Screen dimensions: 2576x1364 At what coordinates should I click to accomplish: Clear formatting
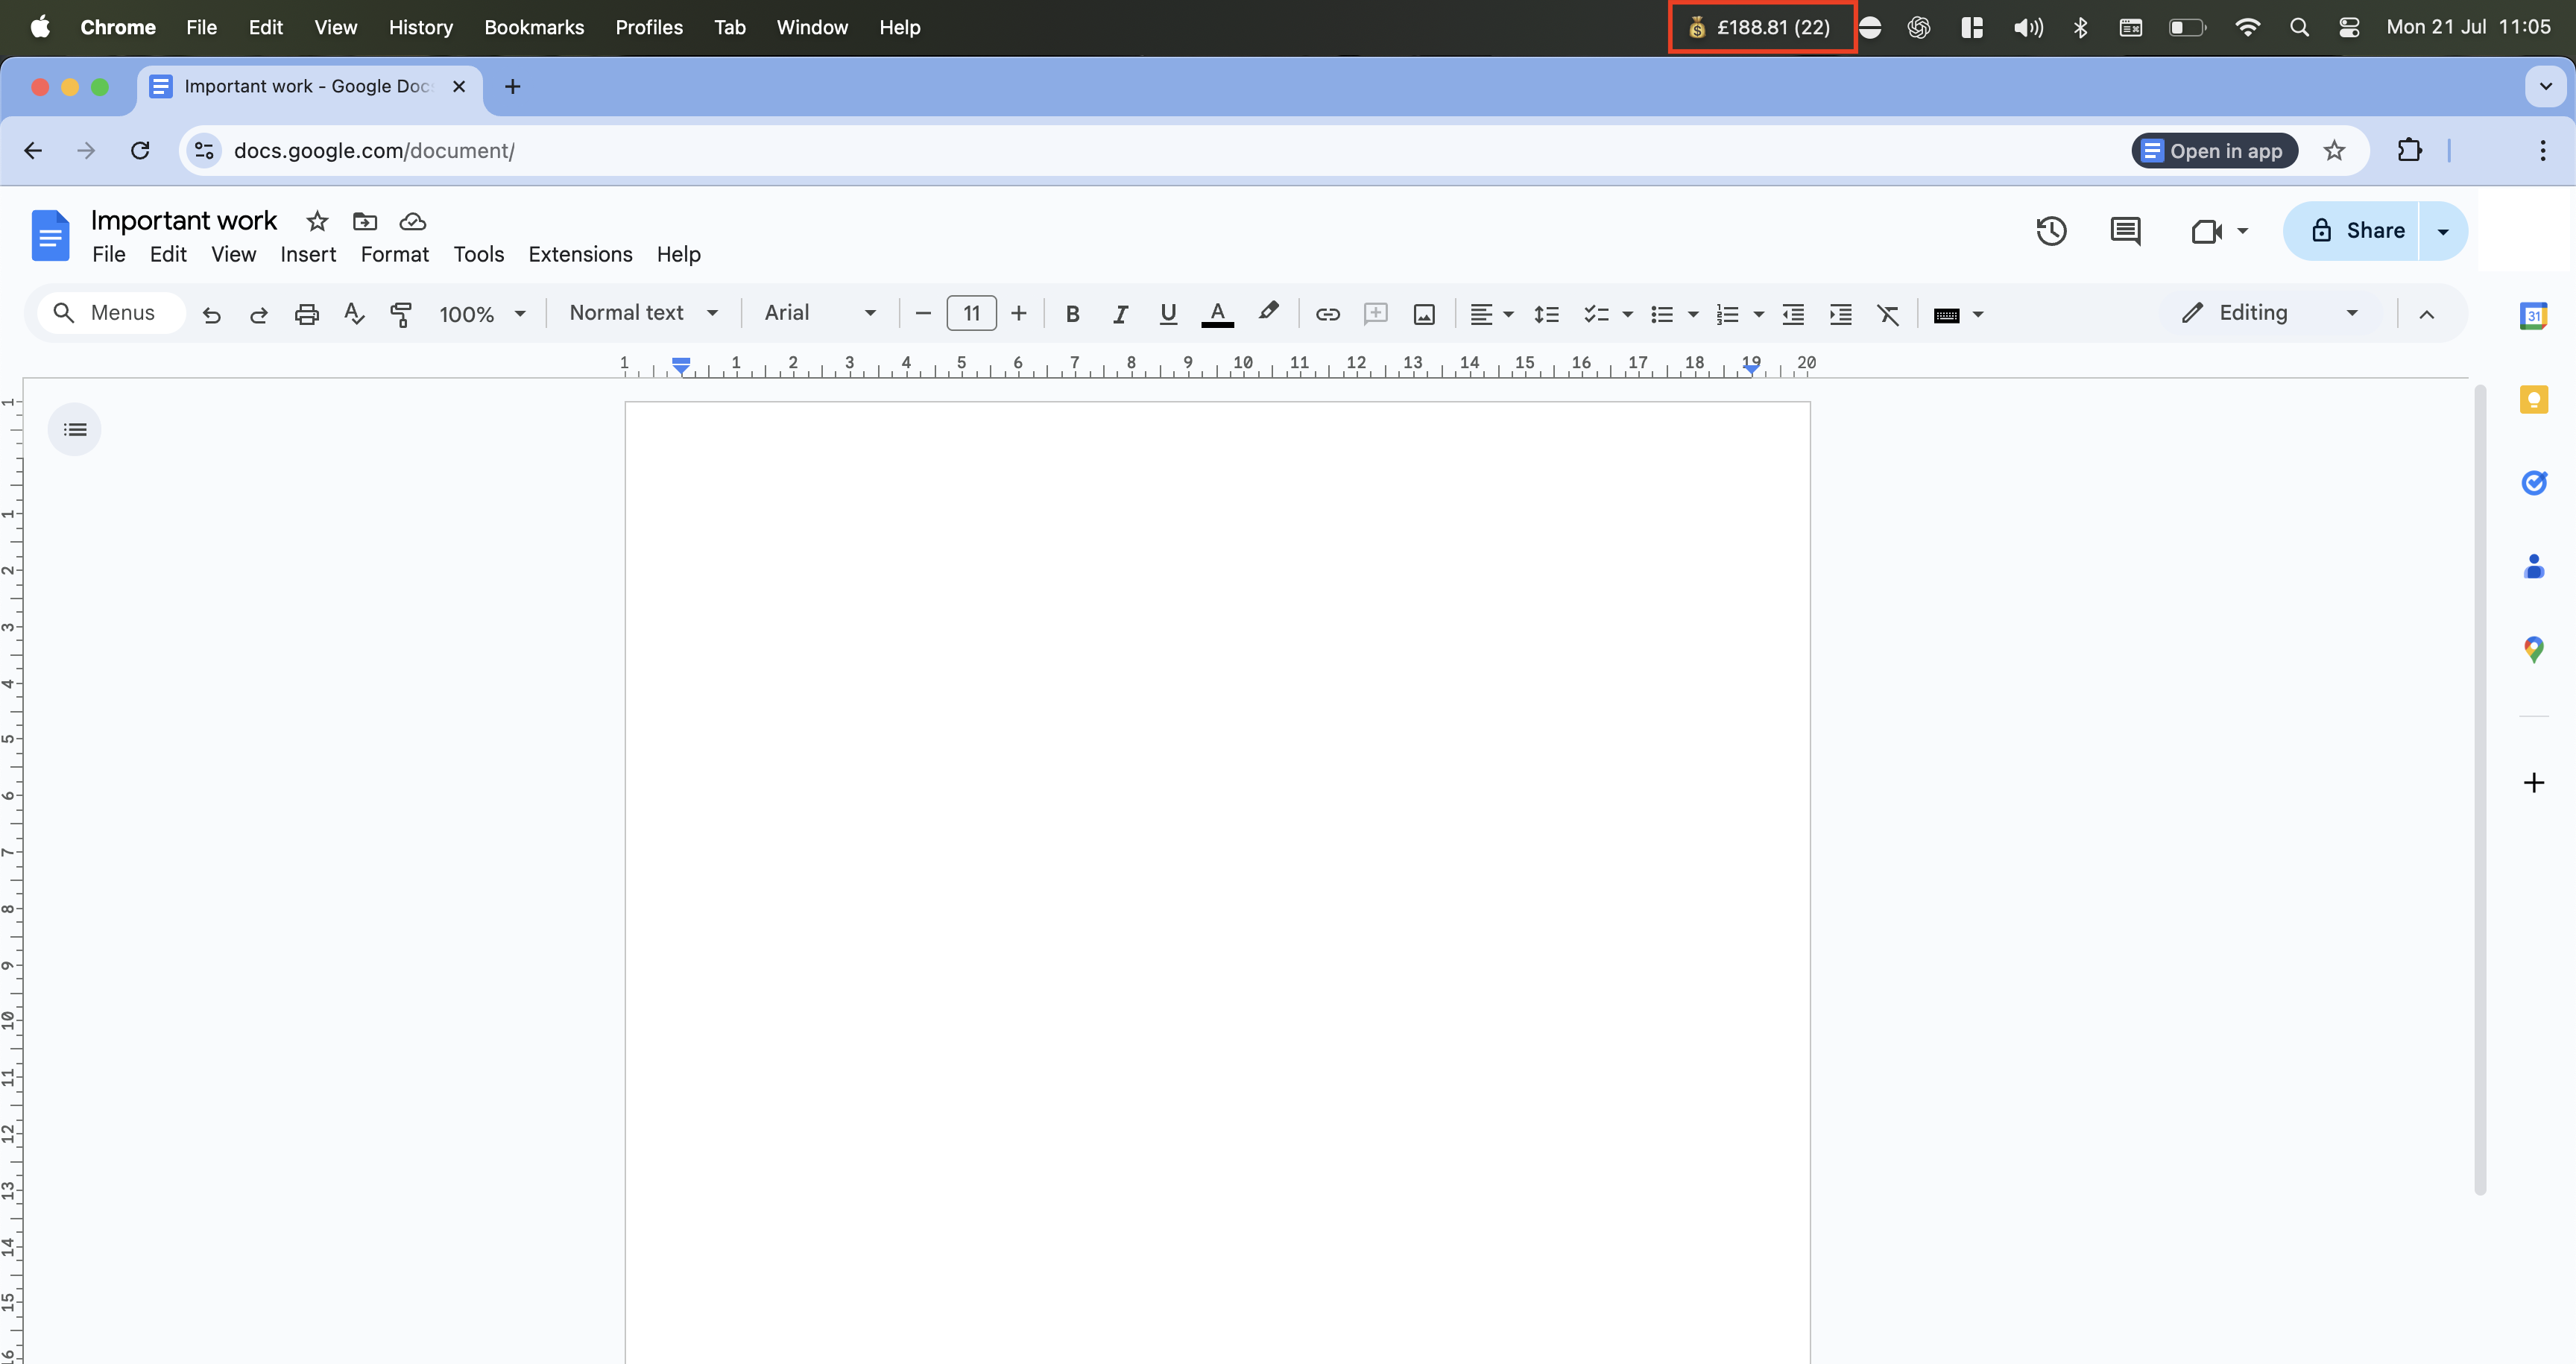[1888, 314]
